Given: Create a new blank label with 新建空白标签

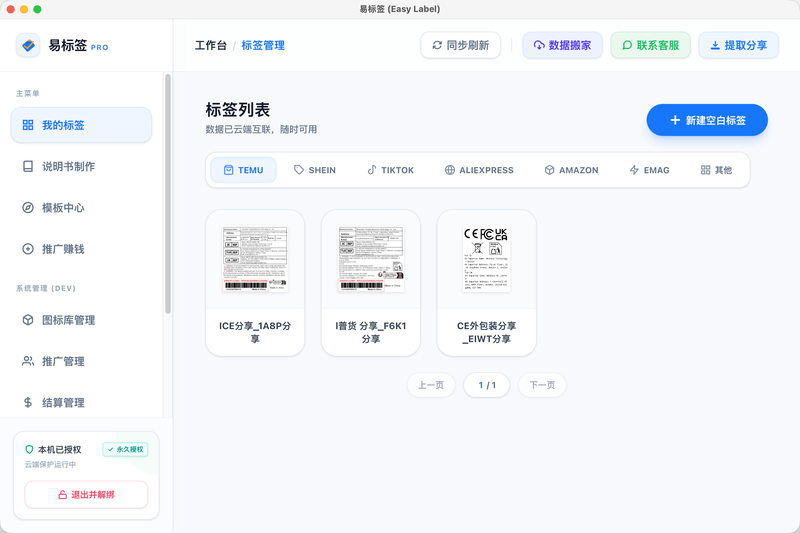Looking at the screenshot, I should [707, 120].
